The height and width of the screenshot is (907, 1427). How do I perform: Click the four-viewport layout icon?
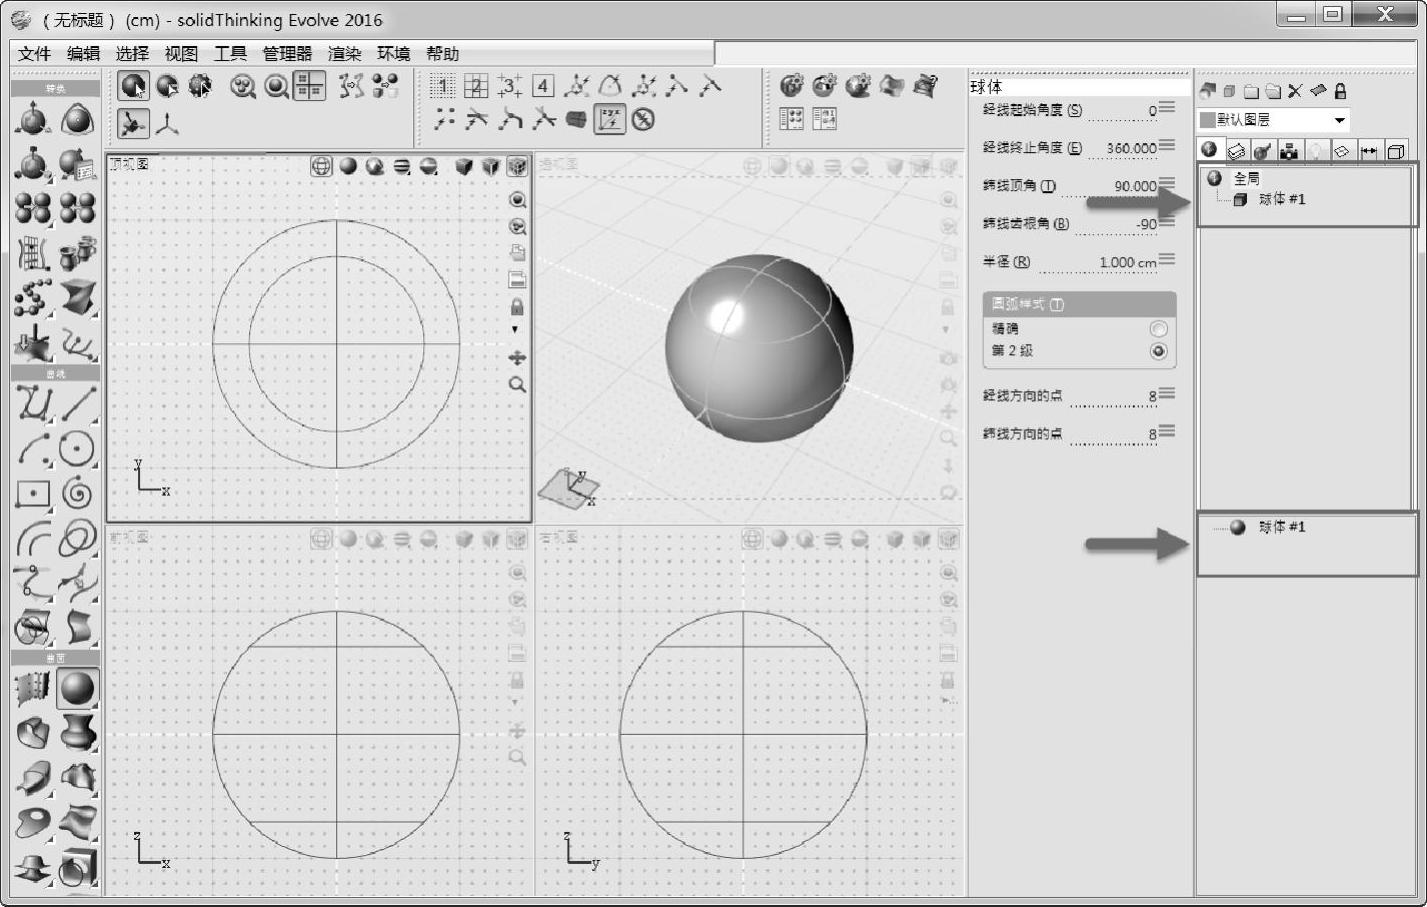[x=310, y=86]
